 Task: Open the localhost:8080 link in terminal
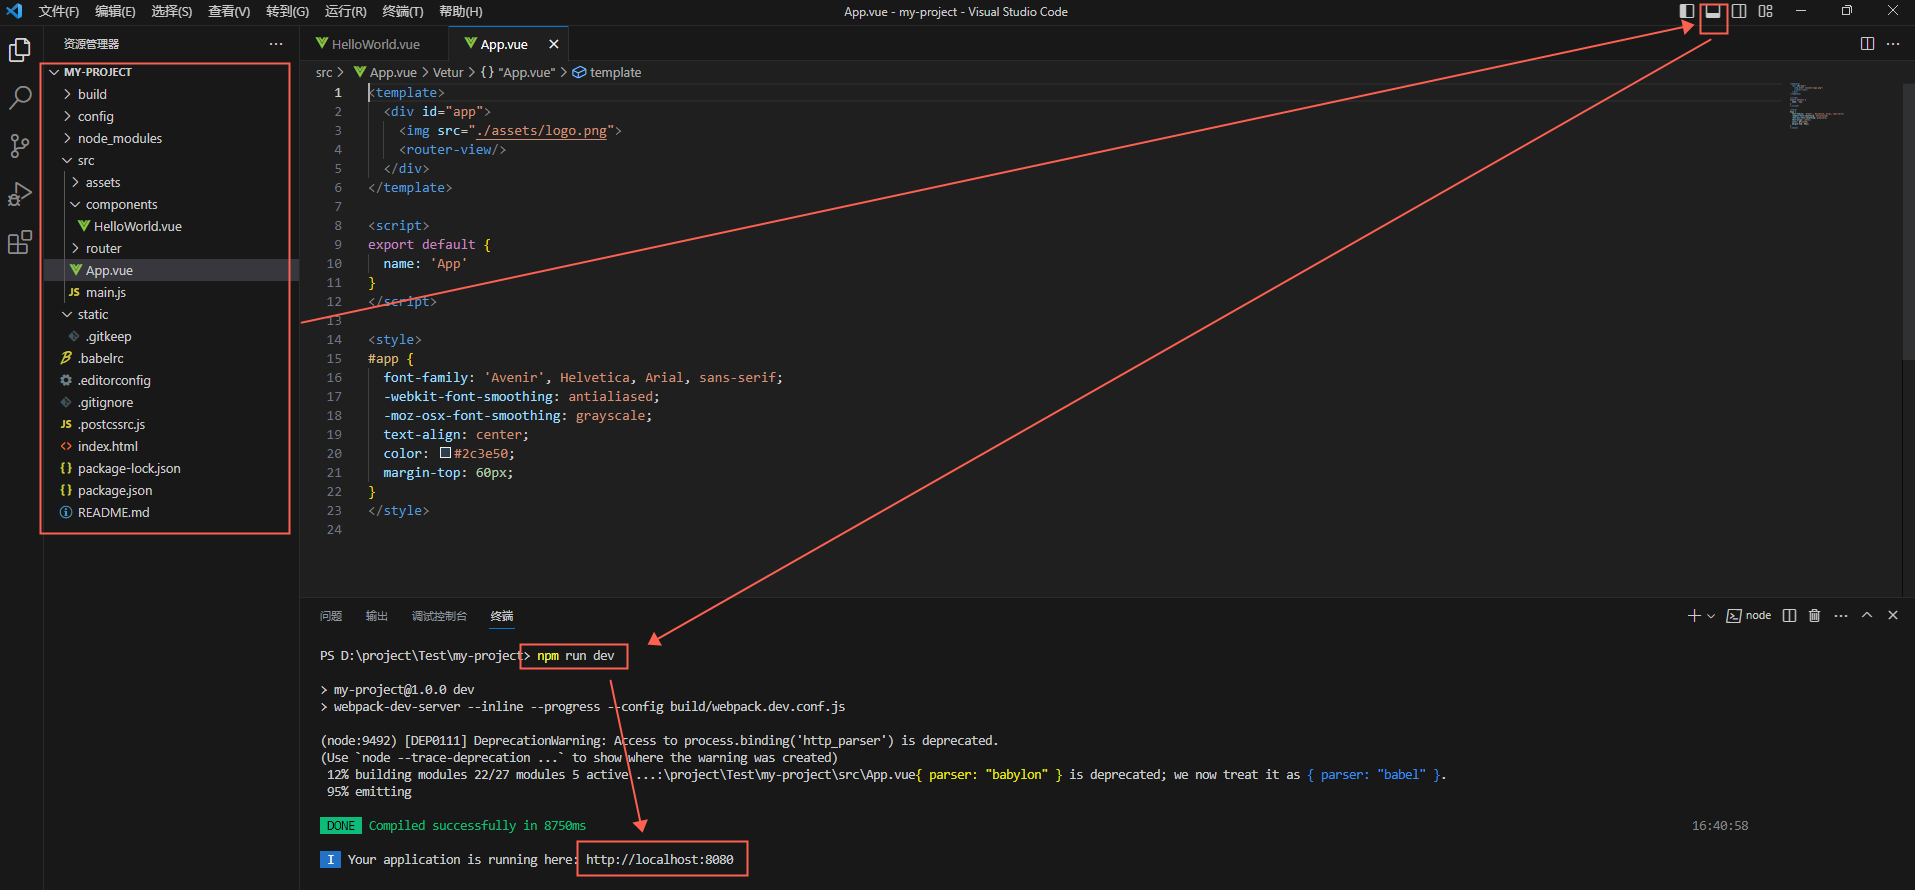[660, 859]
